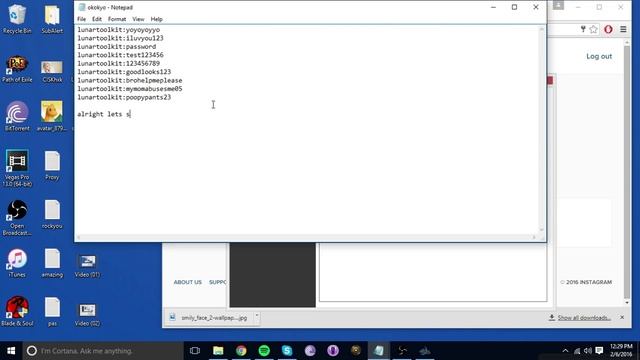Viewport: 640px width, 360px height.
Task: Open the browser hamburger menu
Action: 623,29
